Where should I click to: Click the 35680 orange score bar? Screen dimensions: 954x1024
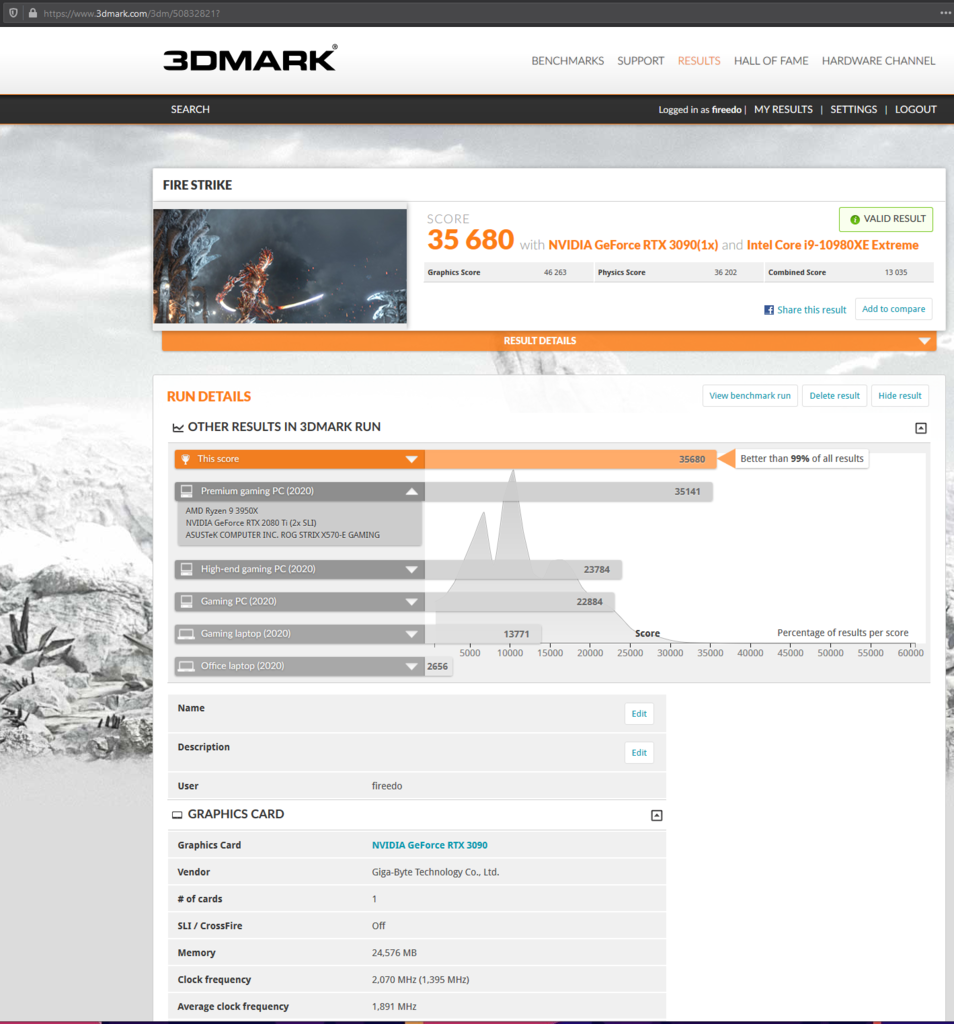571,459
